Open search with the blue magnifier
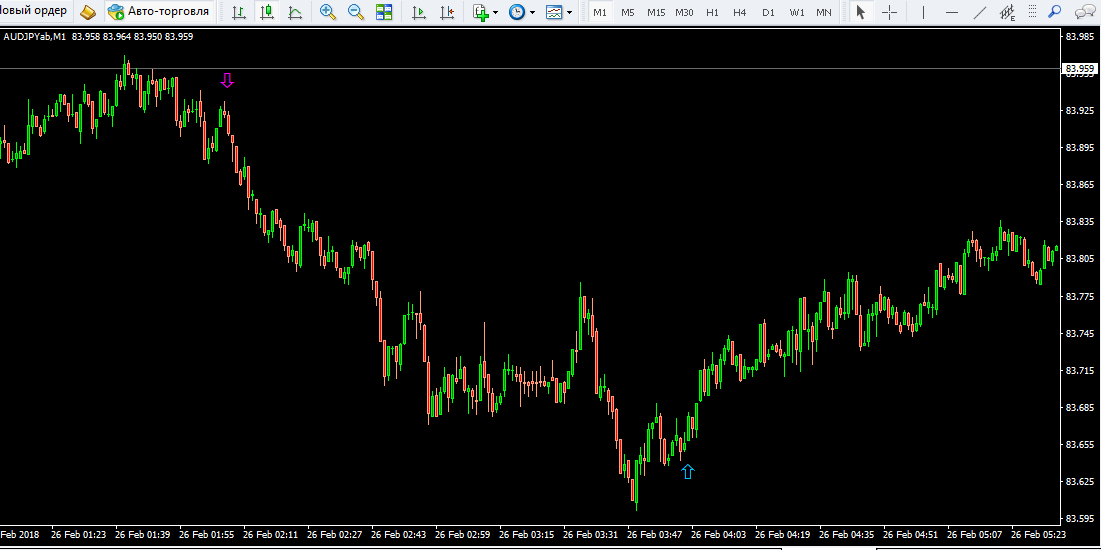The image size is (1101, 550). 1054,12
